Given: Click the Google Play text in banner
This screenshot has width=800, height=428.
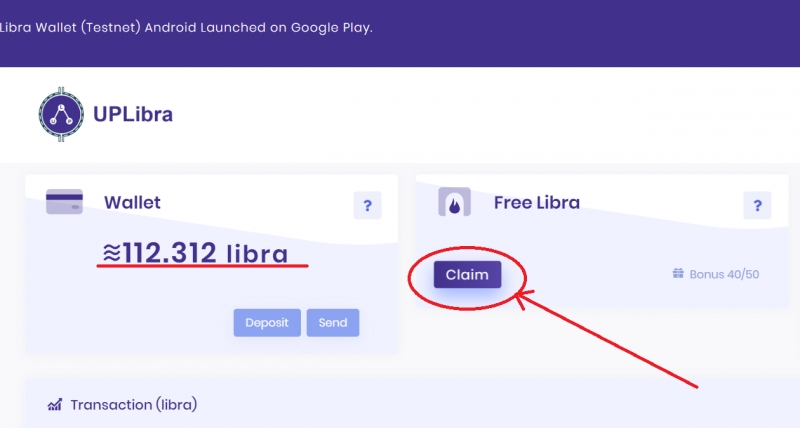Looking at the screenshot, I should (x=332, y=28).
